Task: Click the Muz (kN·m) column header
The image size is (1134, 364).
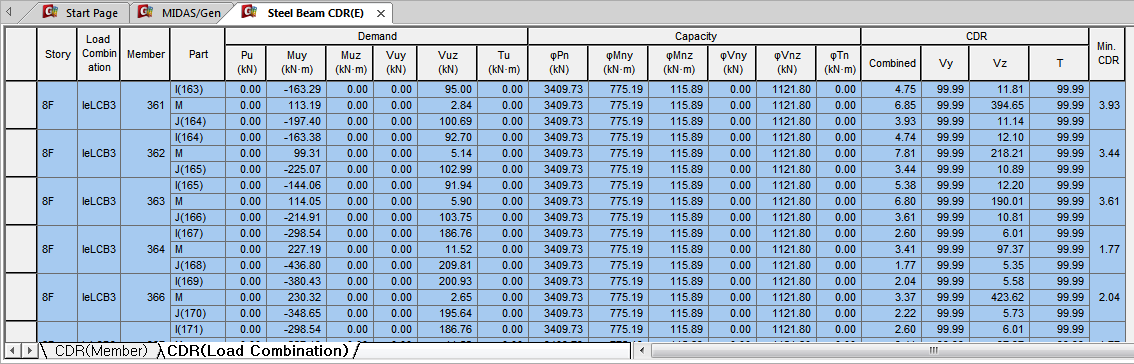Action: point(349,62)
